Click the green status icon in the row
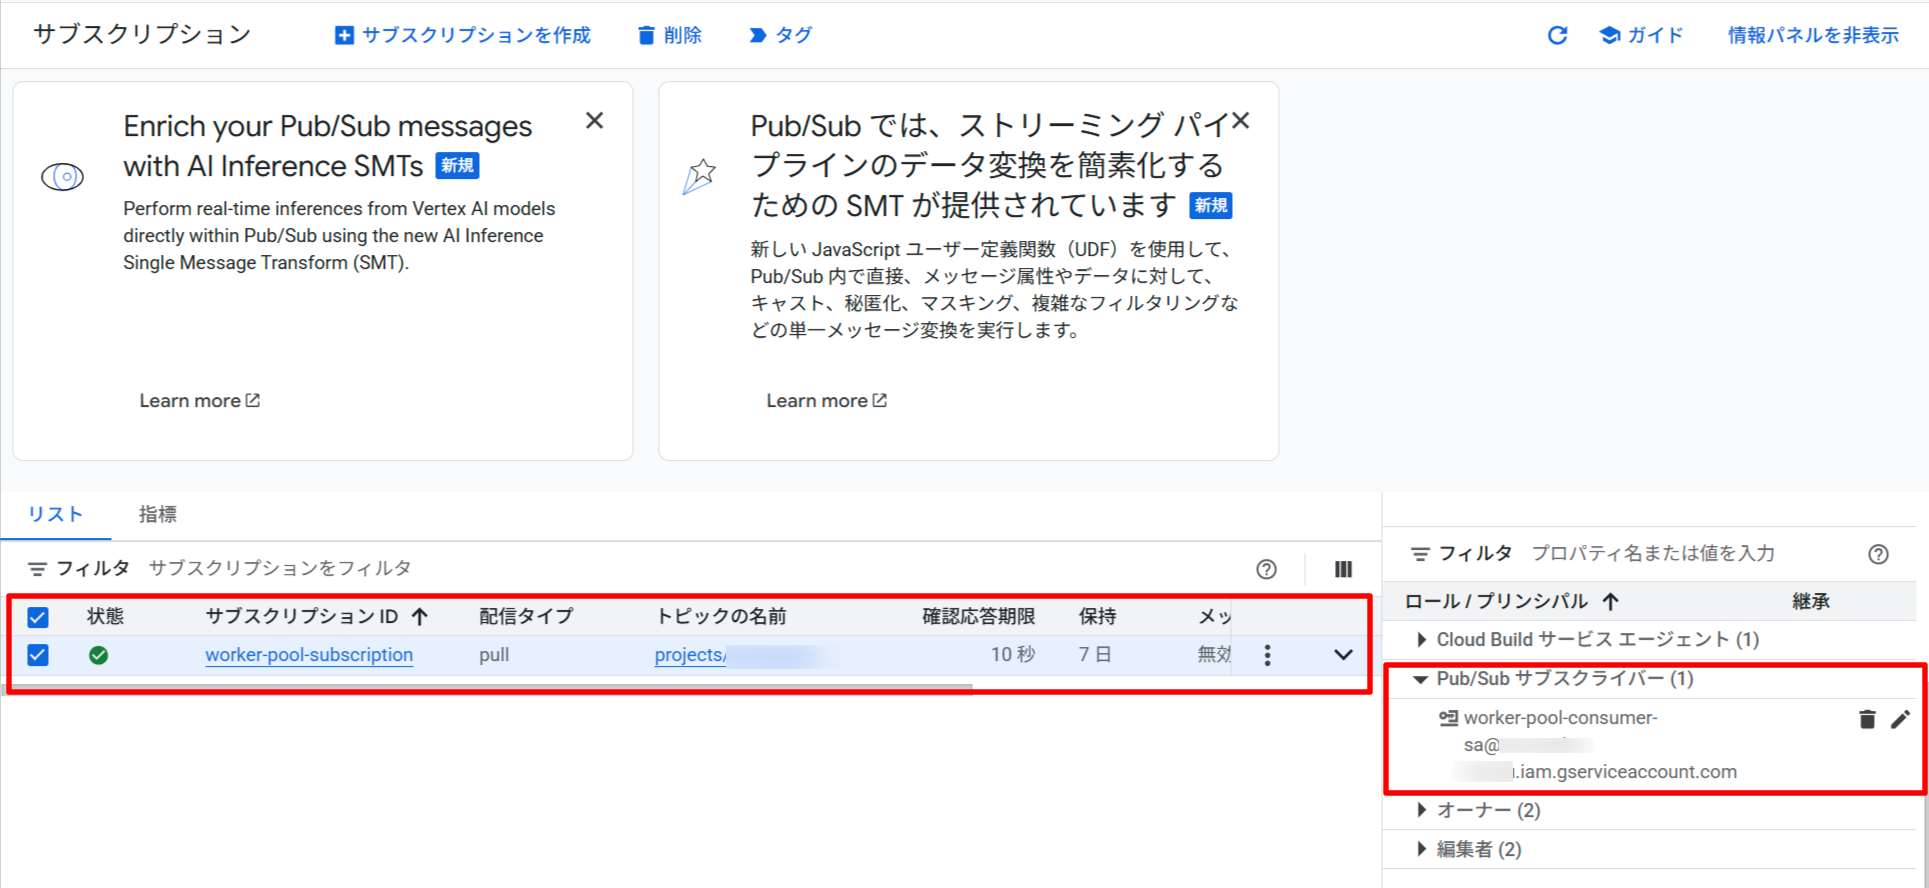The width and height of the screenshot is (1929, 888). point(98,655)
